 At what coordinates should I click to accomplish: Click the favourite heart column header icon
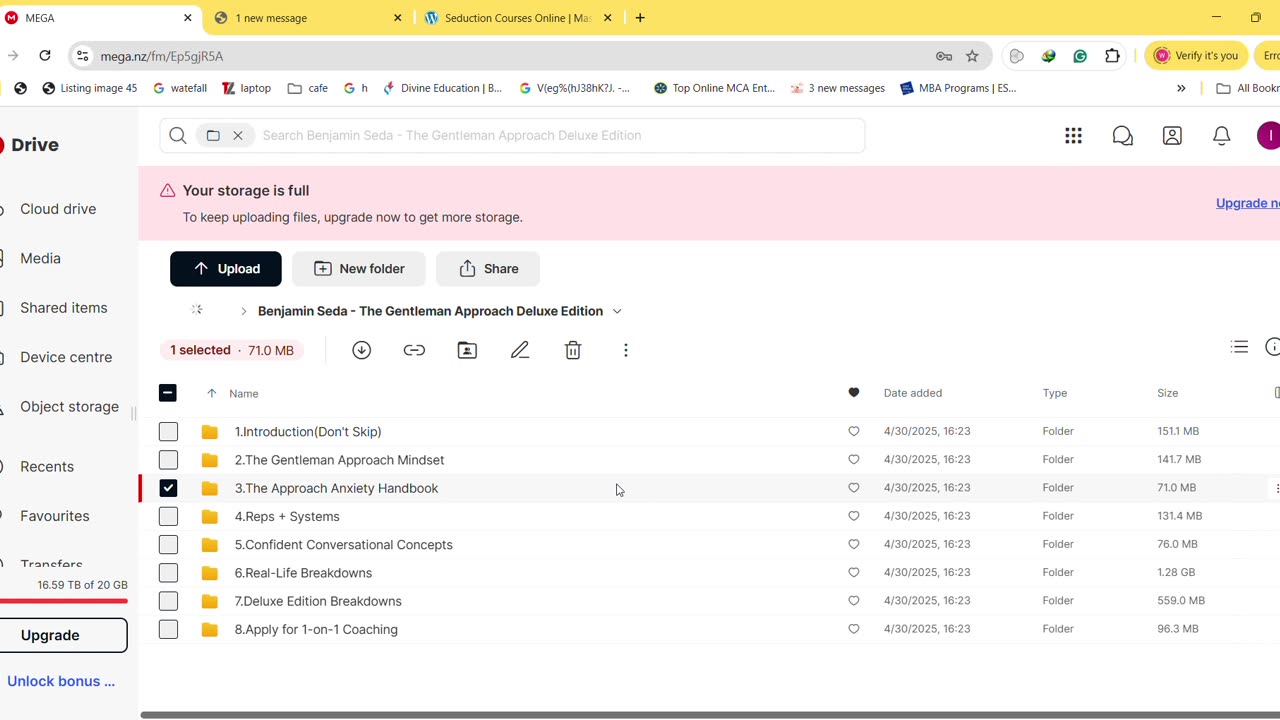click(x=853, y=393)
